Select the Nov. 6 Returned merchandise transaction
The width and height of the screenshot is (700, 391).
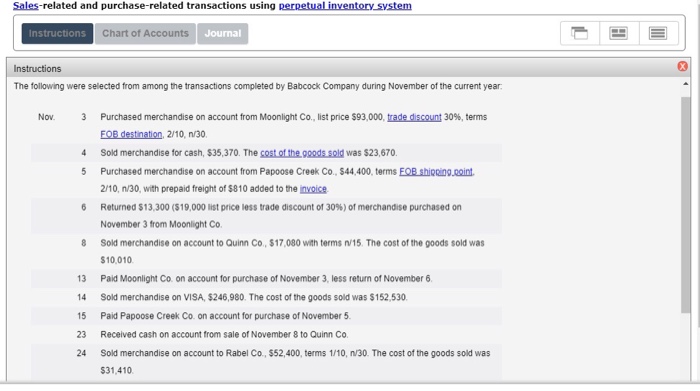pos(281,216)
